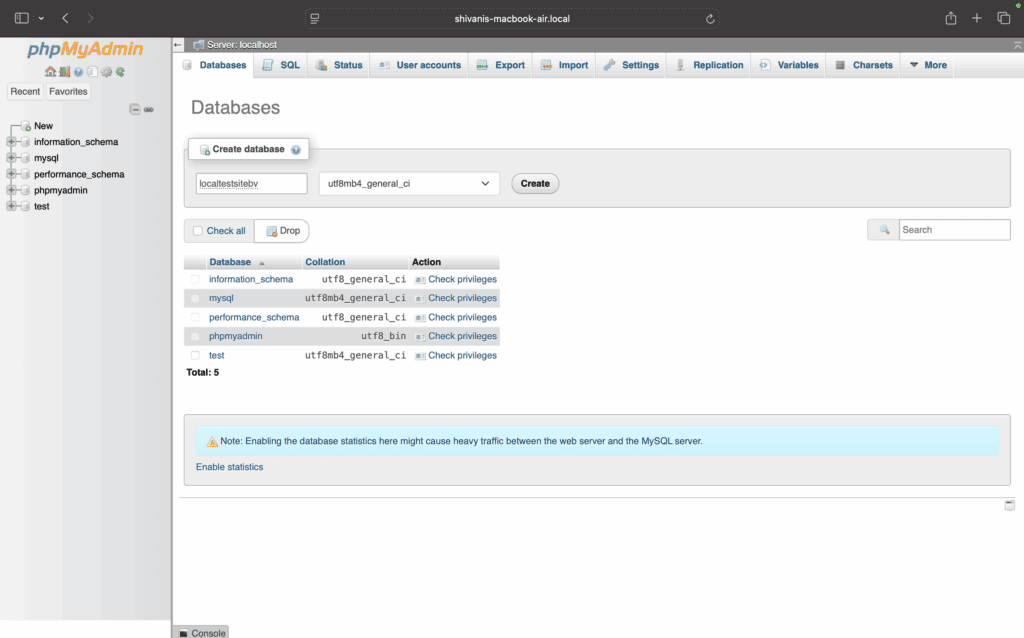Click the help icon next to Create database
The width and height of the screenshot is (1024, 638).
(296, 150)
